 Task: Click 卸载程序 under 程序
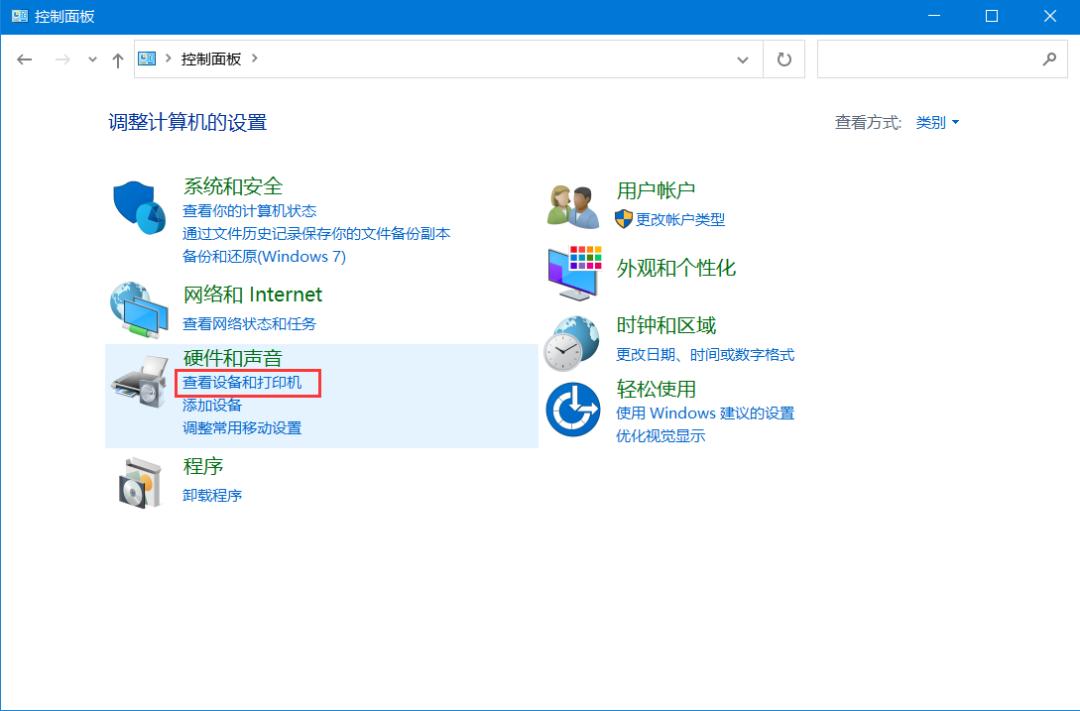(x=211, y=495)
